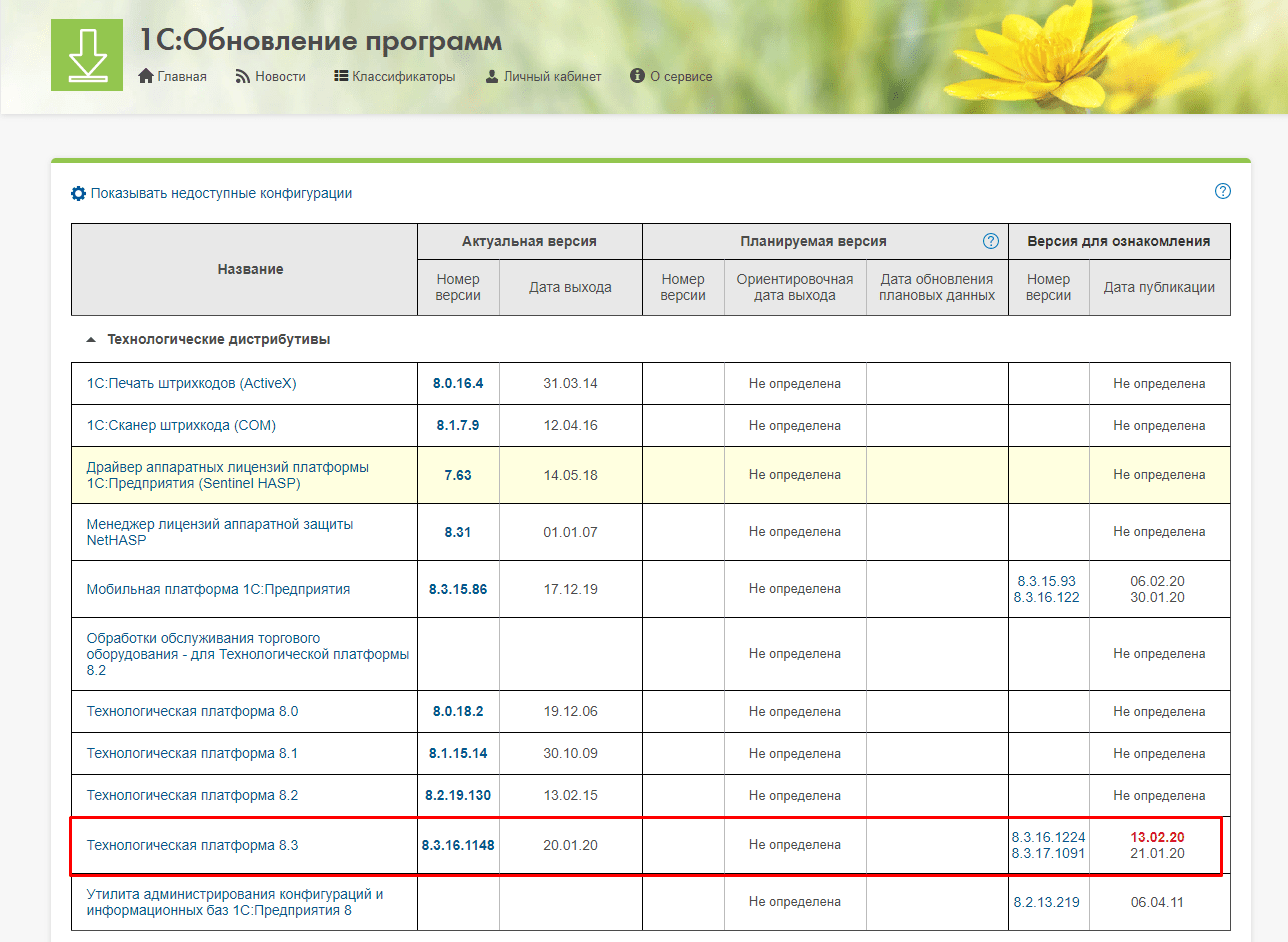The height and width of the screenshot is (942, 1288).
Task: Open Технологическая платформа 8.2 link
Action: [x=192, y=795]
